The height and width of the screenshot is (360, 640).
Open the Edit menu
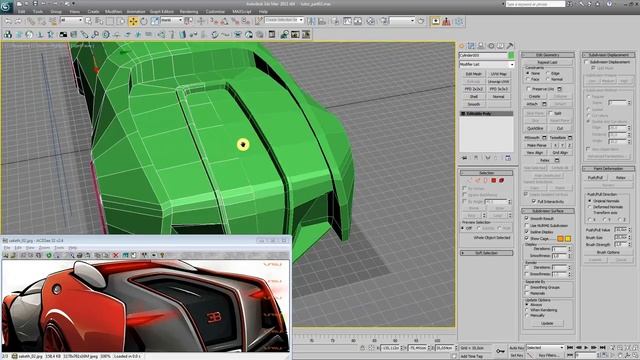click(x=22, y=11)
